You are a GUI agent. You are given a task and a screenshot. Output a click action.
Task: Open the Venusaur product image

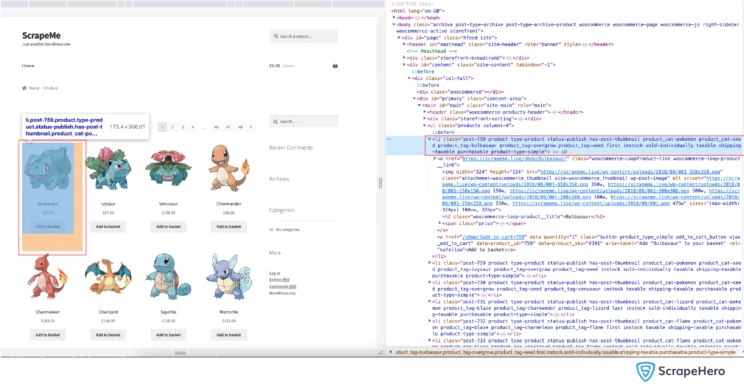[x=168, y=168]
